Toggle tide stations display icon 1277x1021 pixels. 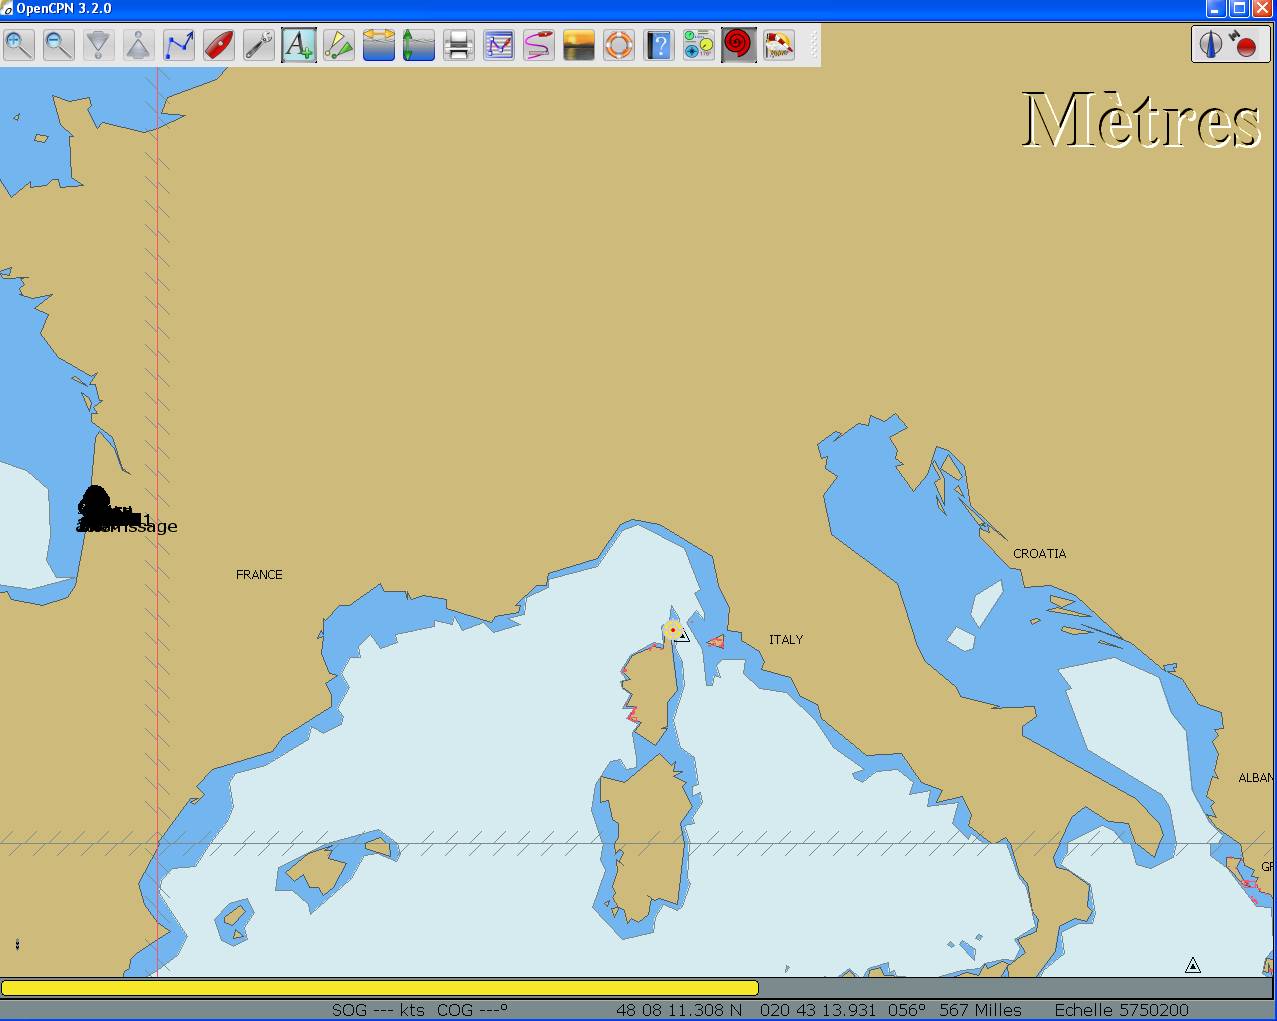point(379,45)
